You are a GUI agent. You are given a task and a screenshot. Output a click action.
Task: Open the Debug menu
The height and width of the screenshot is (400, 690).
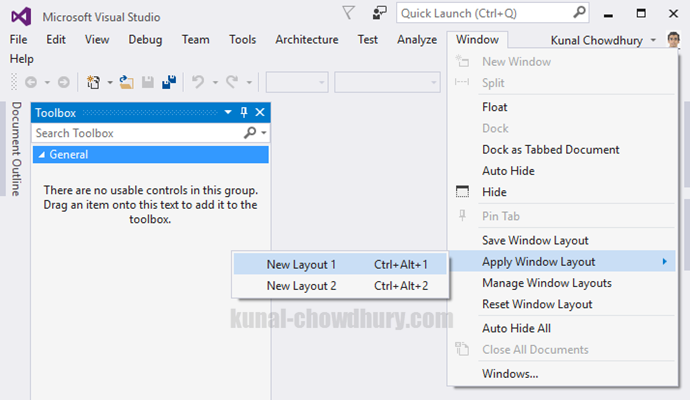pos(145,40)
